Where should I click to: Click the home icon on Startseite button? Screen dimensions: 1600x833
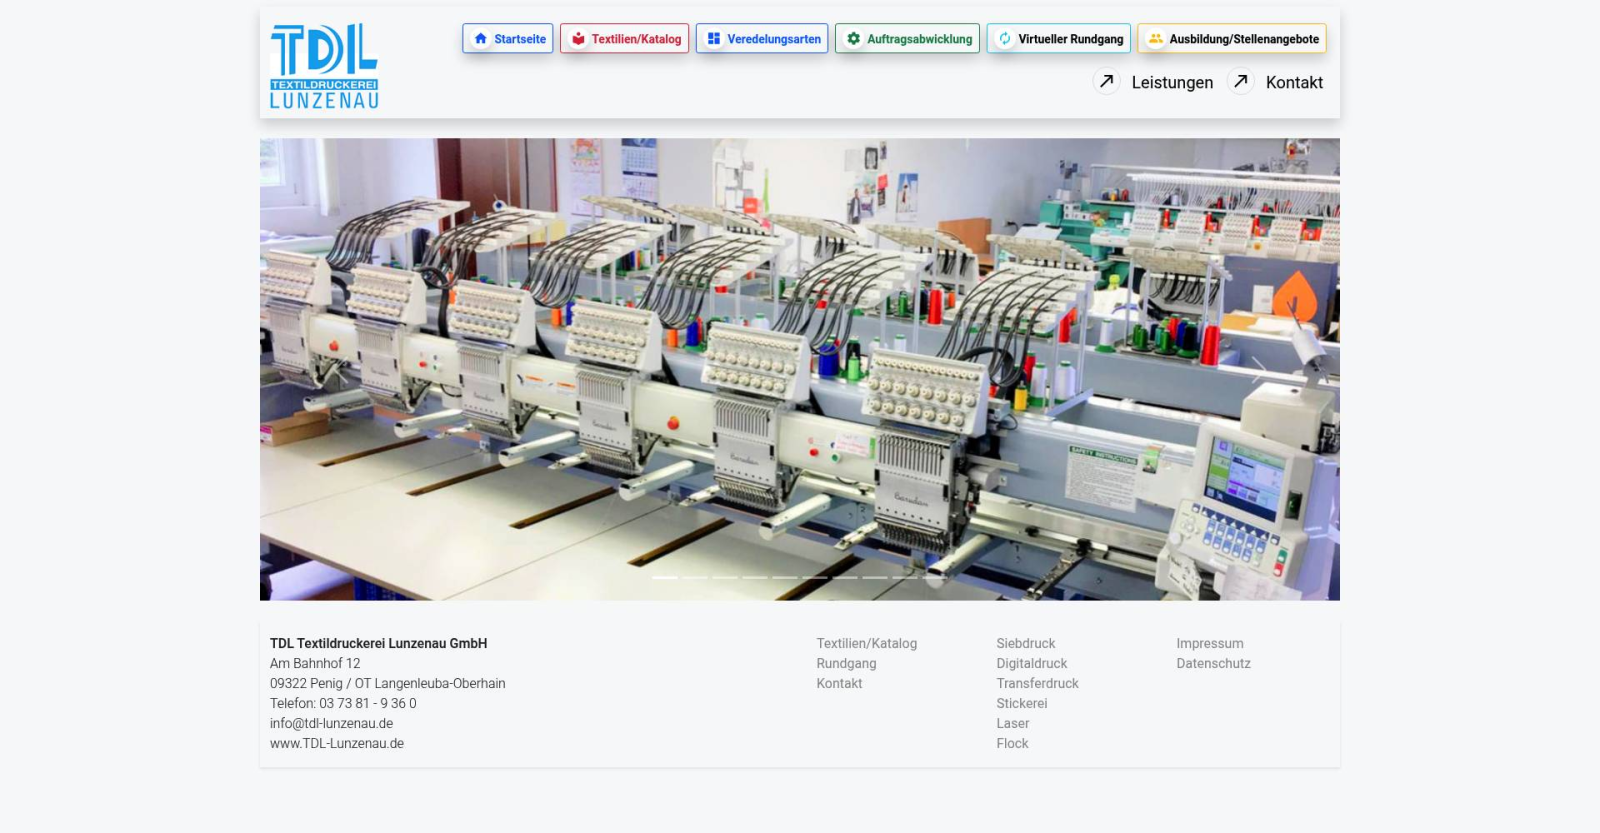481,39
